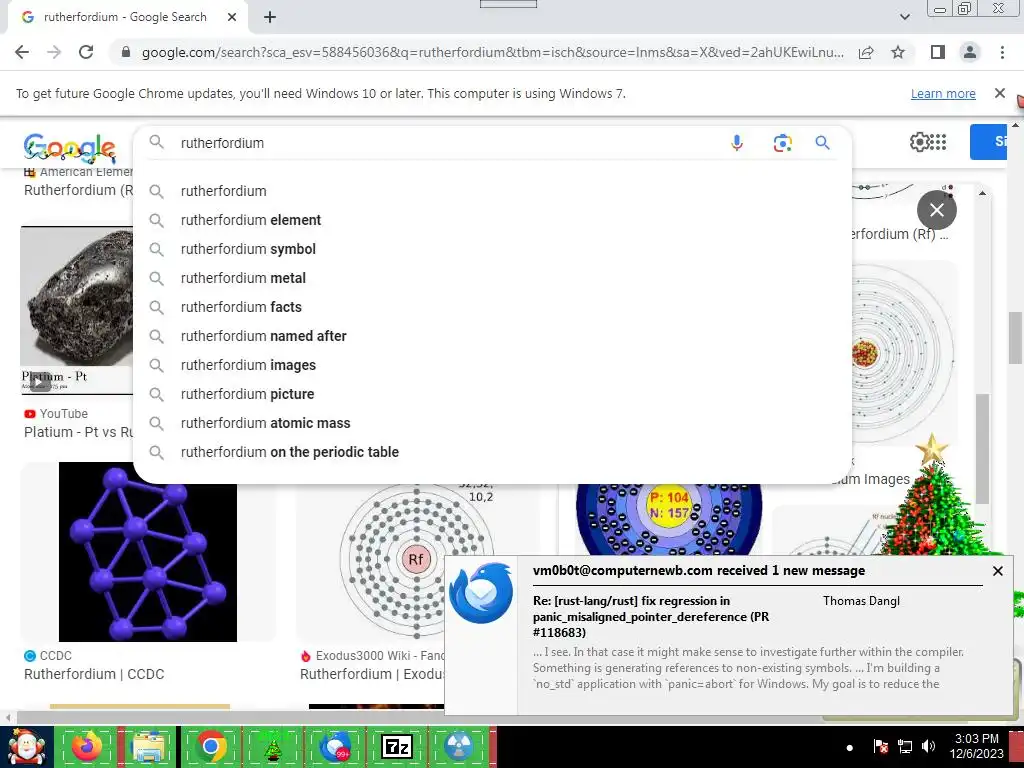Image resolution: width=1024 pixels, height=768 pixels.
Task: Click the side panel scrollbar thumb
Action: 982,449
